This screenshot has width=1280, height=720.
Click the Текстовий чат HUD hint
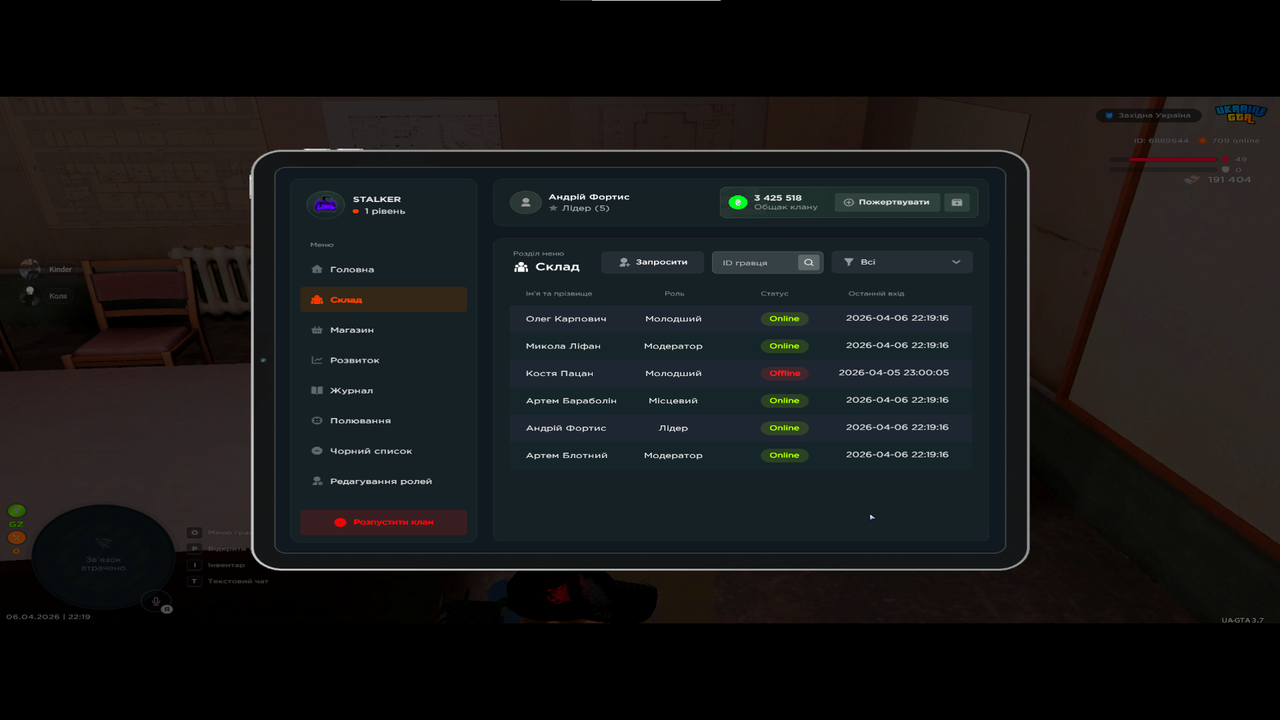(238, 581)
